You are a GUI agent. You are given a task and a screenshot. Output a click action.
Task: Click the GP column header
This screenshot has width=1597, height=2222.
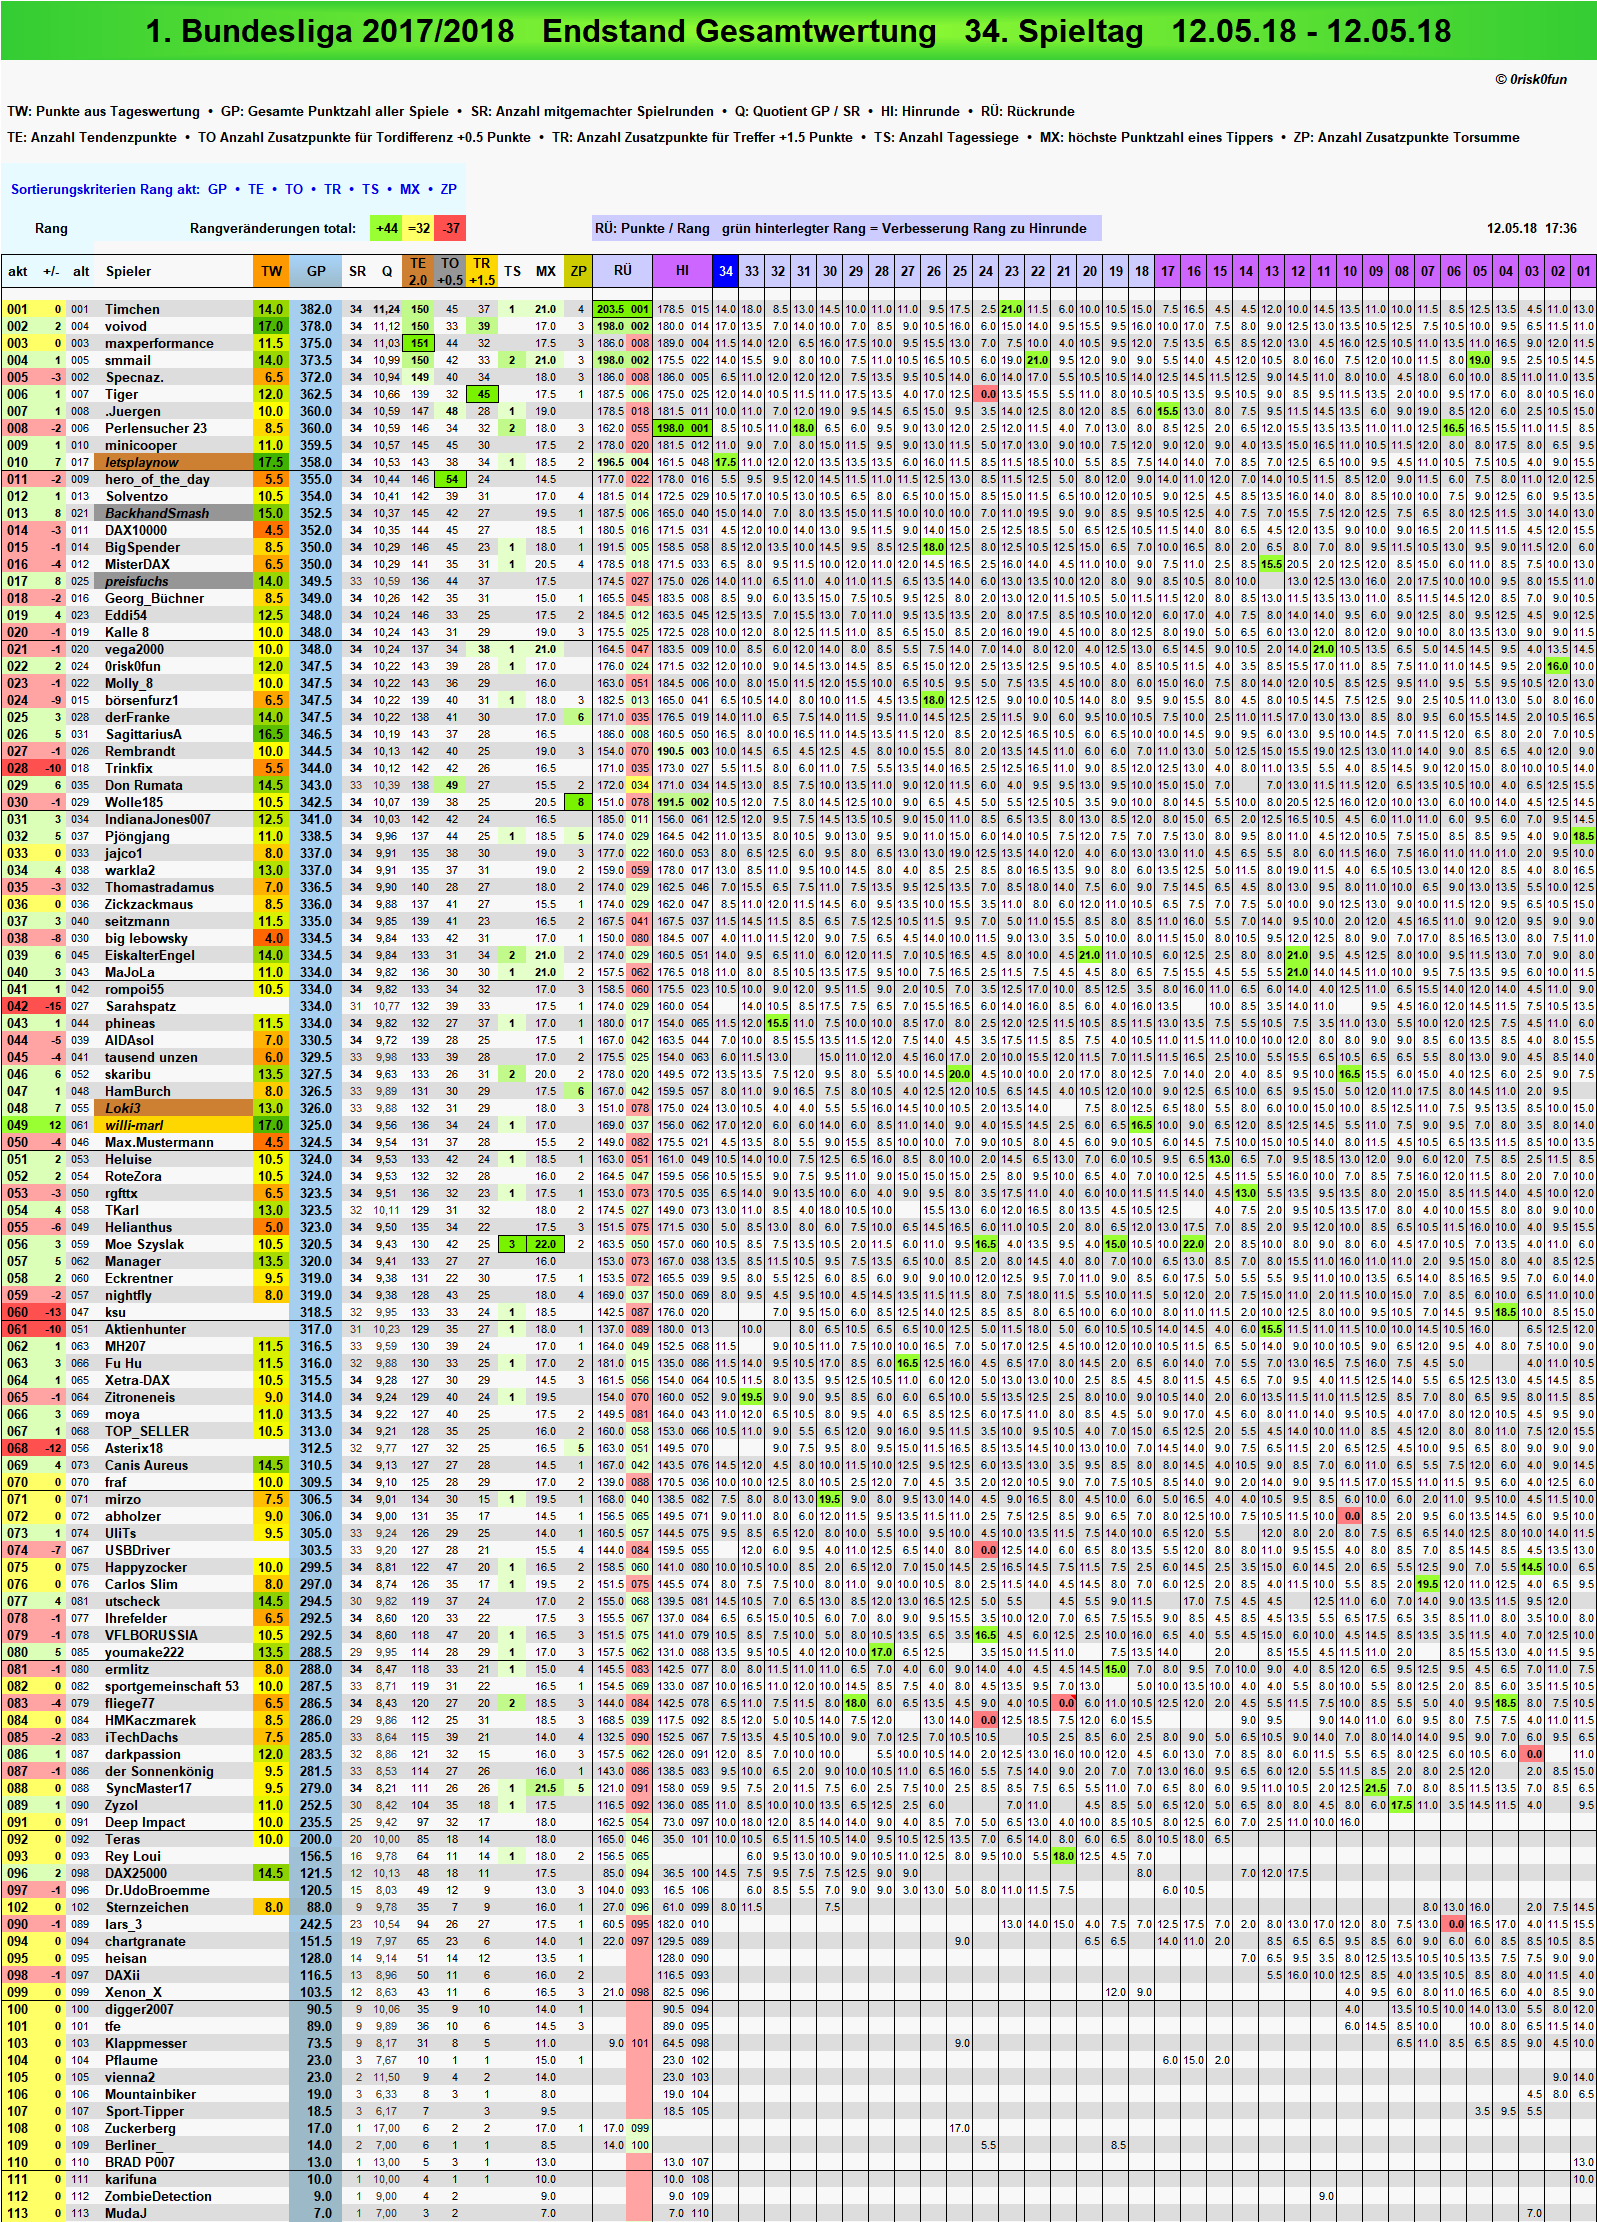(x=316, y=271)
